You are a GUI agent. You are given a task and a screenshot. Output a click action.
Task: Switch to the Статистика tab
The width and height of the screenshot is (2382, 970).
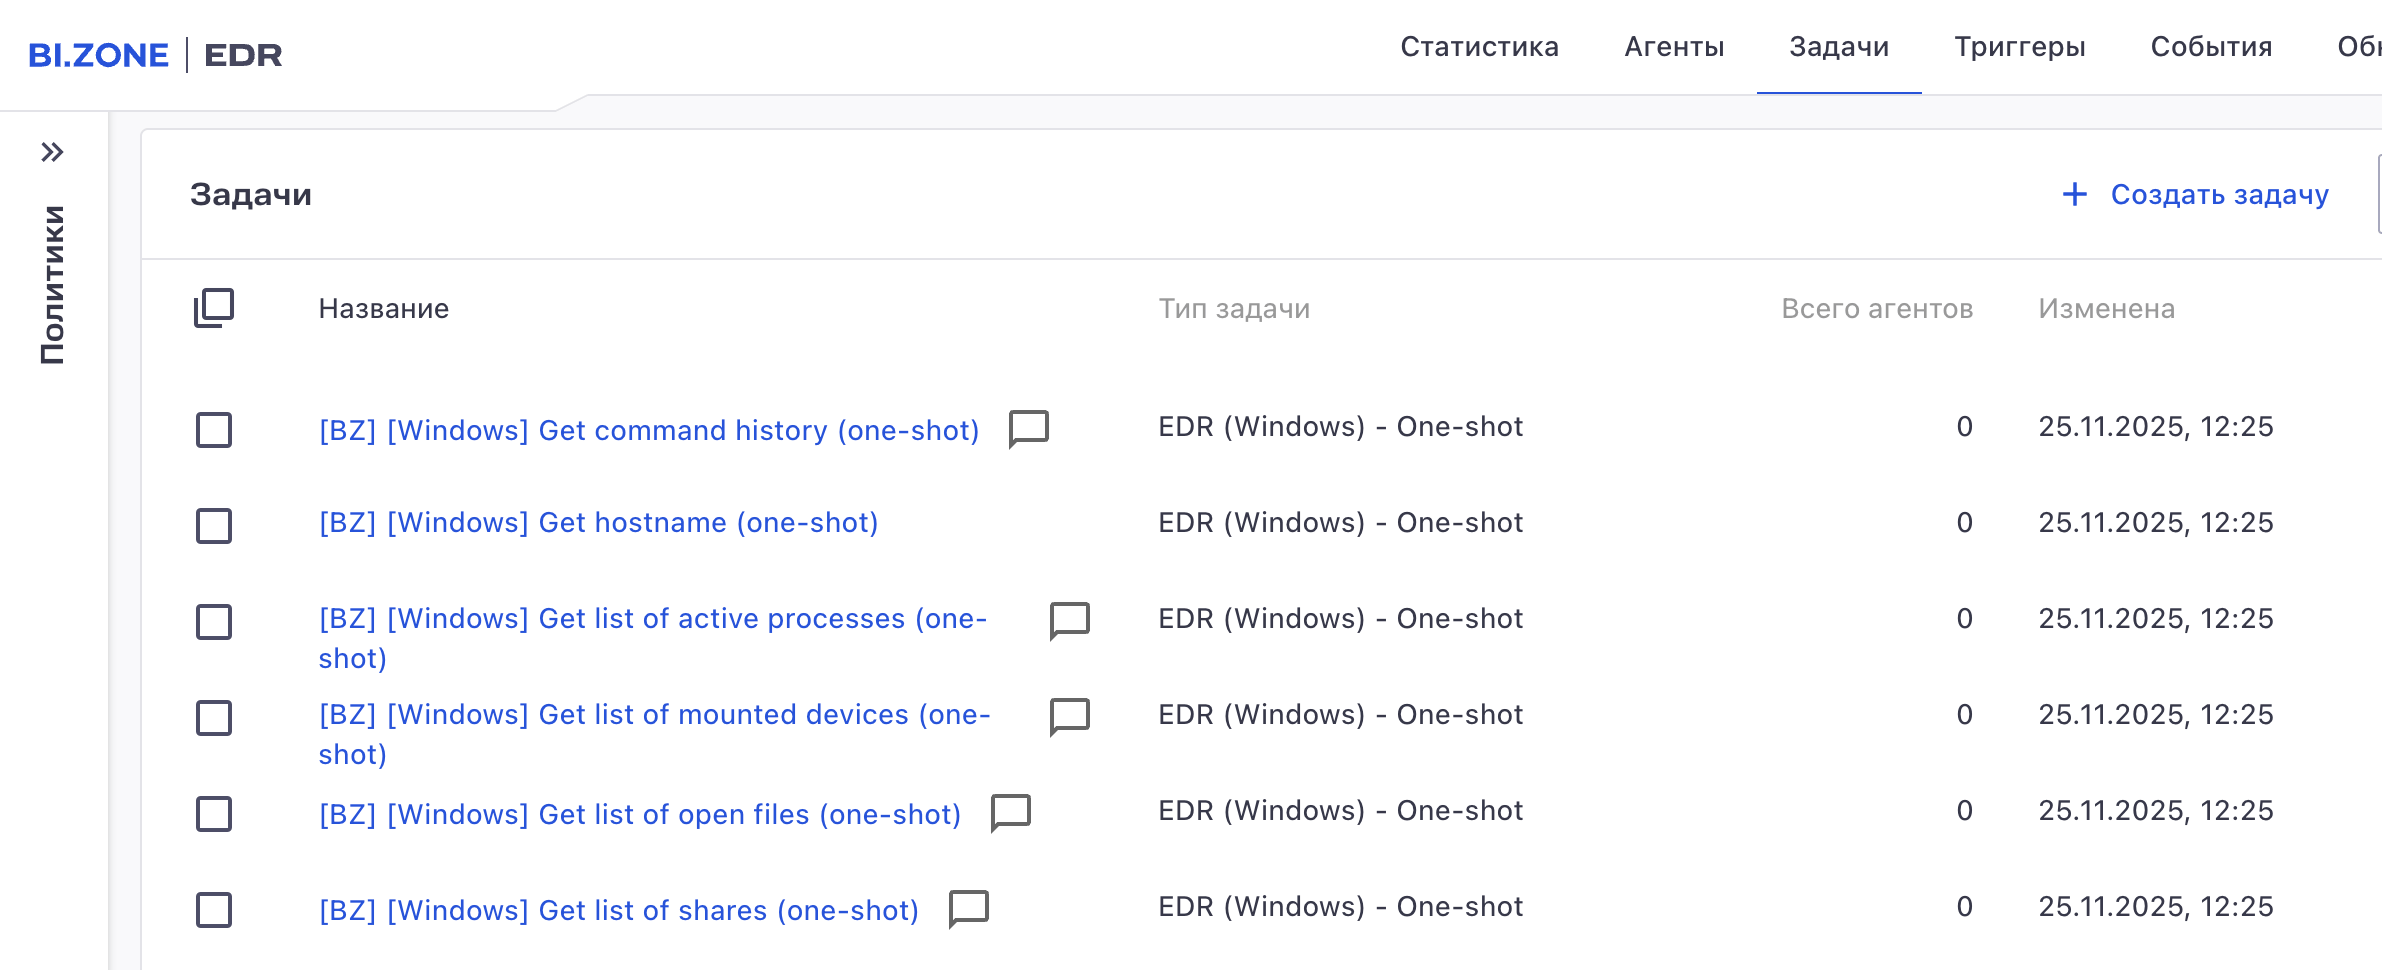point(1479,47)
